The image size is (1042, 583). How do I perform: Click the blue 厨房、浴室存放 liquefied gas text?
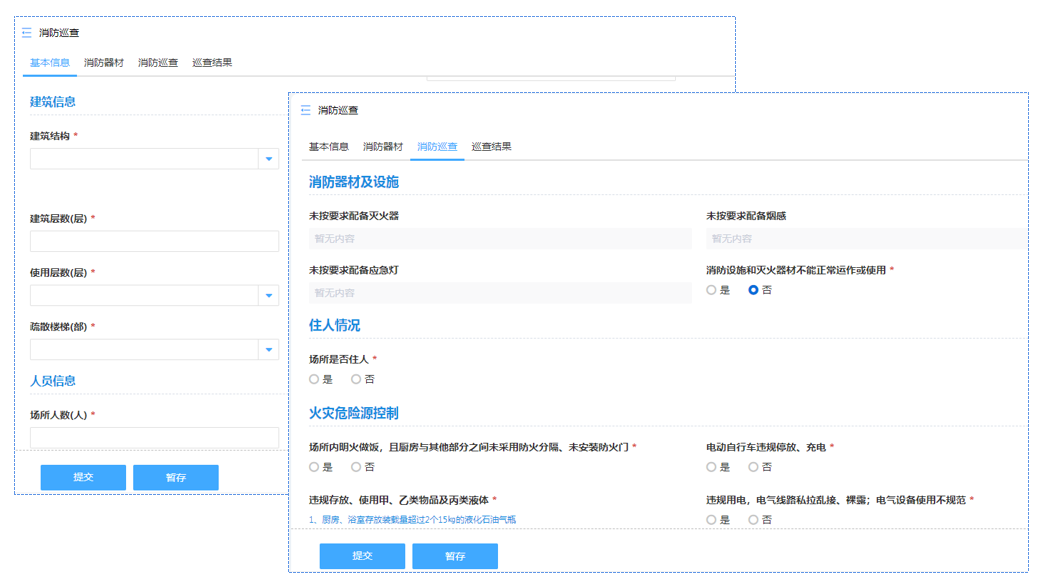(414, 520)
